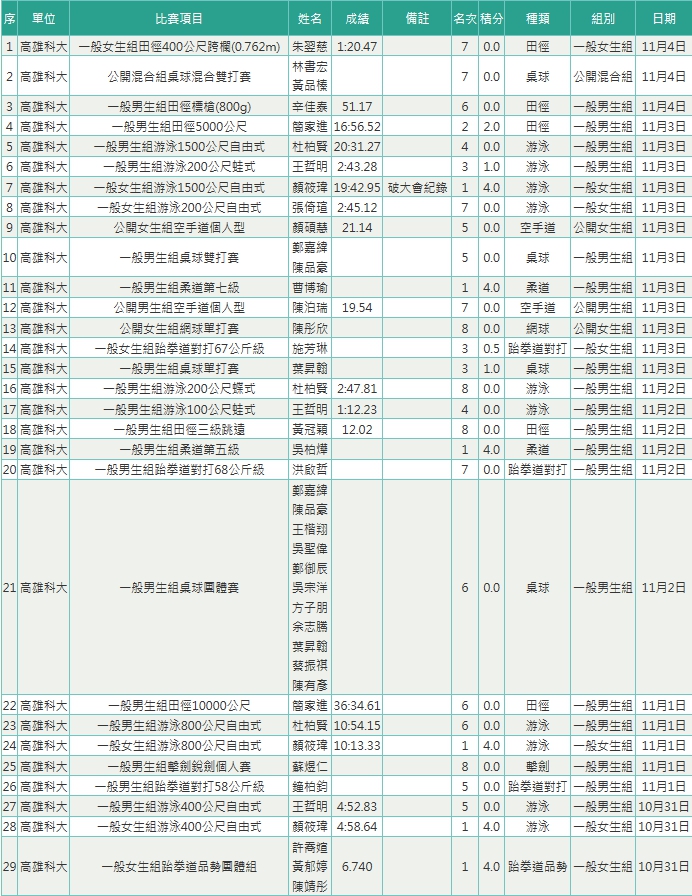The image size is (692, 896).
Task: Select event 一般男生組桌球雙打賽
Action: (x=179, y=258)
